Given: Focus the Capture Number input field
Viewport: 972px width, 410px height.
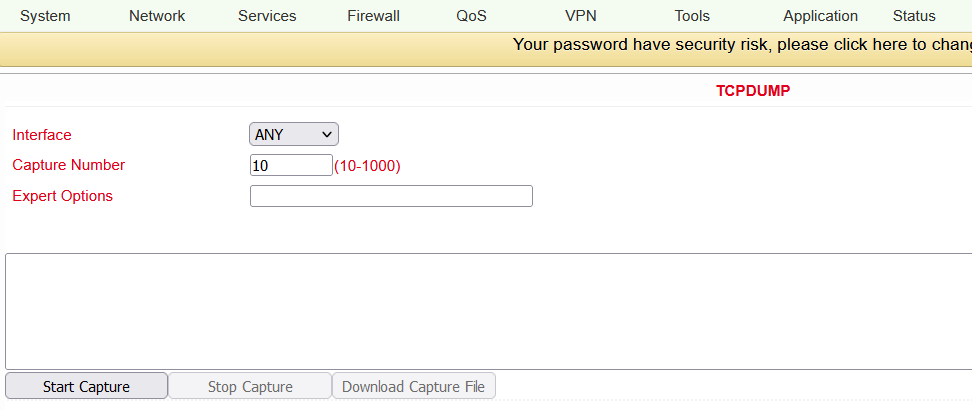Looking at the screenshot, I should [291, 165].
